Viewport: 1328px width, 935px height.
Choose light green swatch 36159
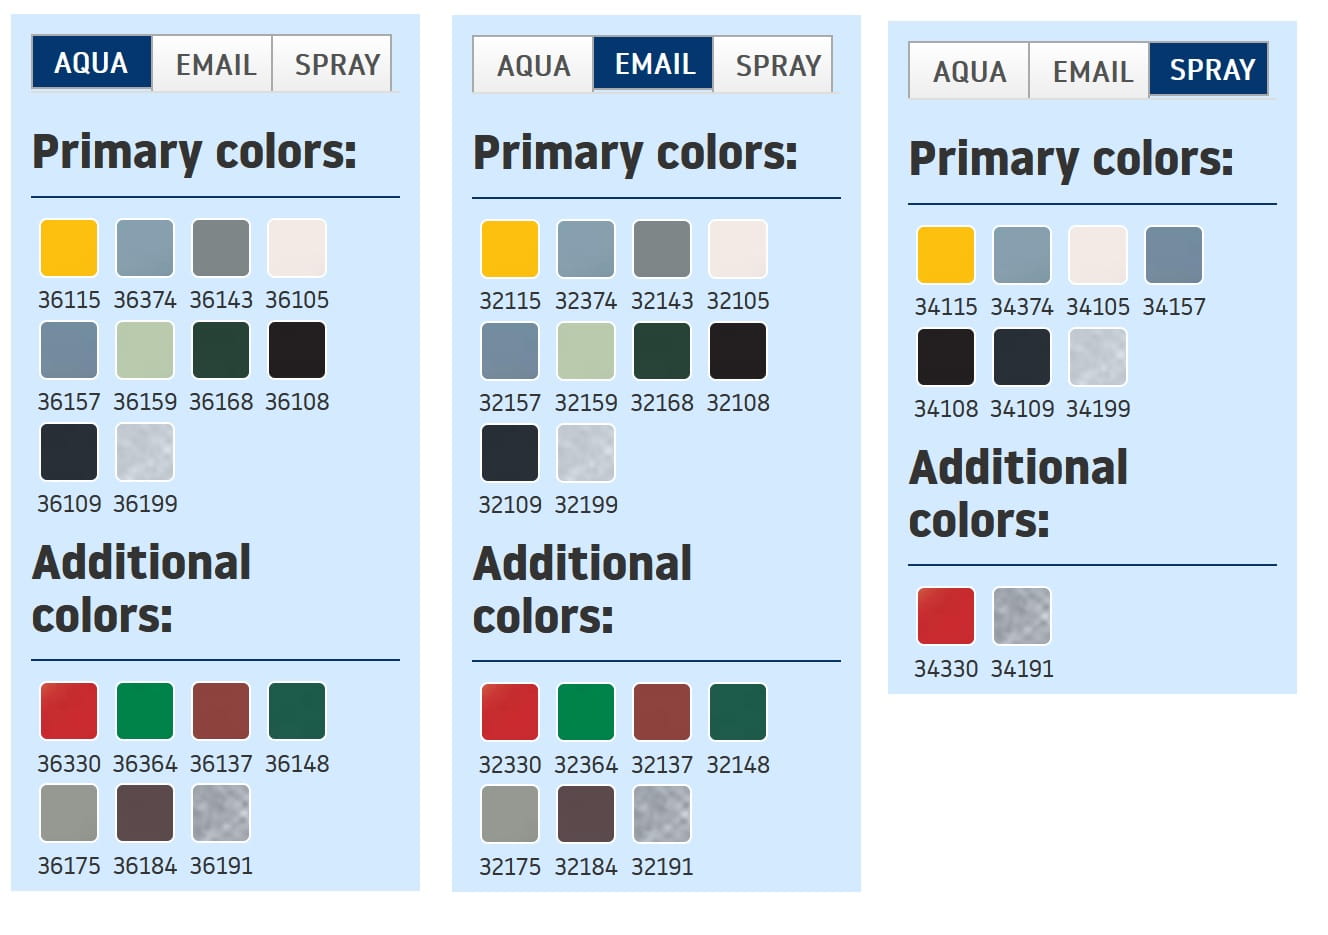pyautogui.click(x=145, y=350)
